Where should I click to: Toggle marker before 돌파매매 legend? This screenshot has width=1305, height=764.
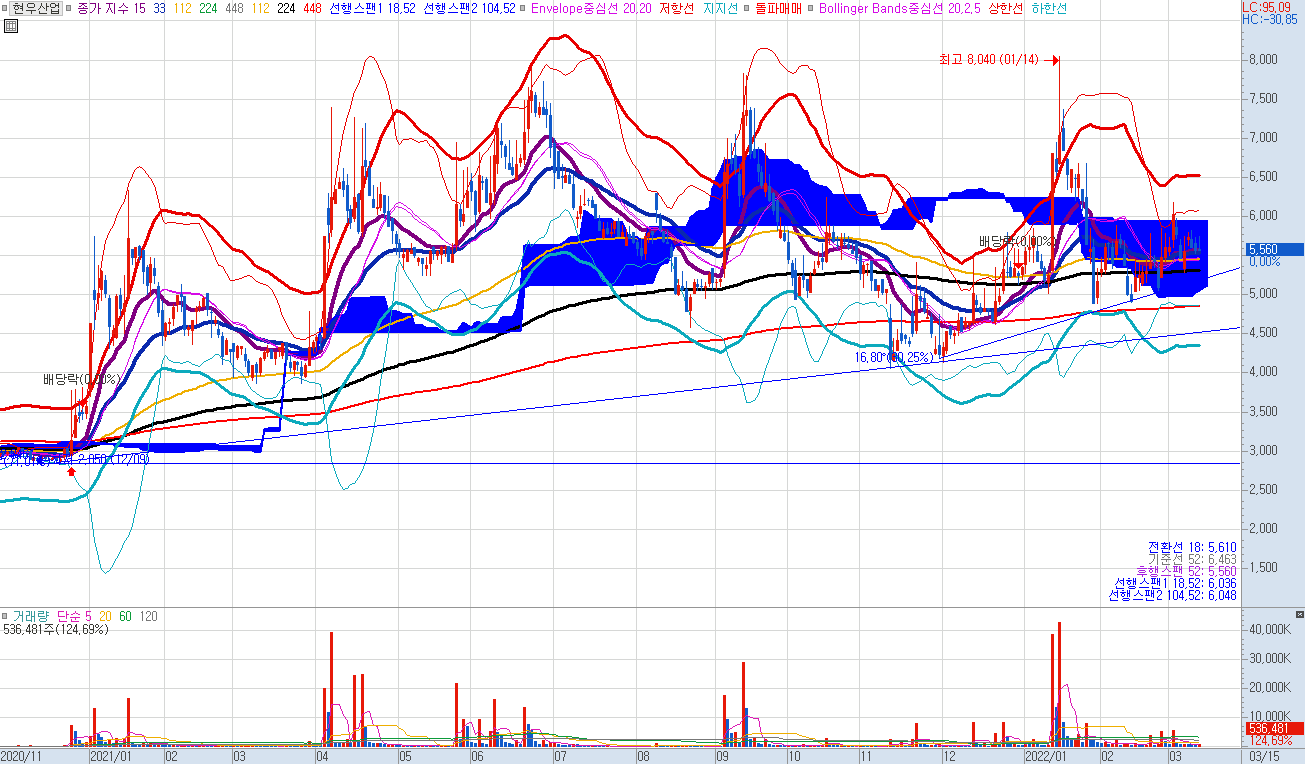pyautogui.click(x=746, y=8)
